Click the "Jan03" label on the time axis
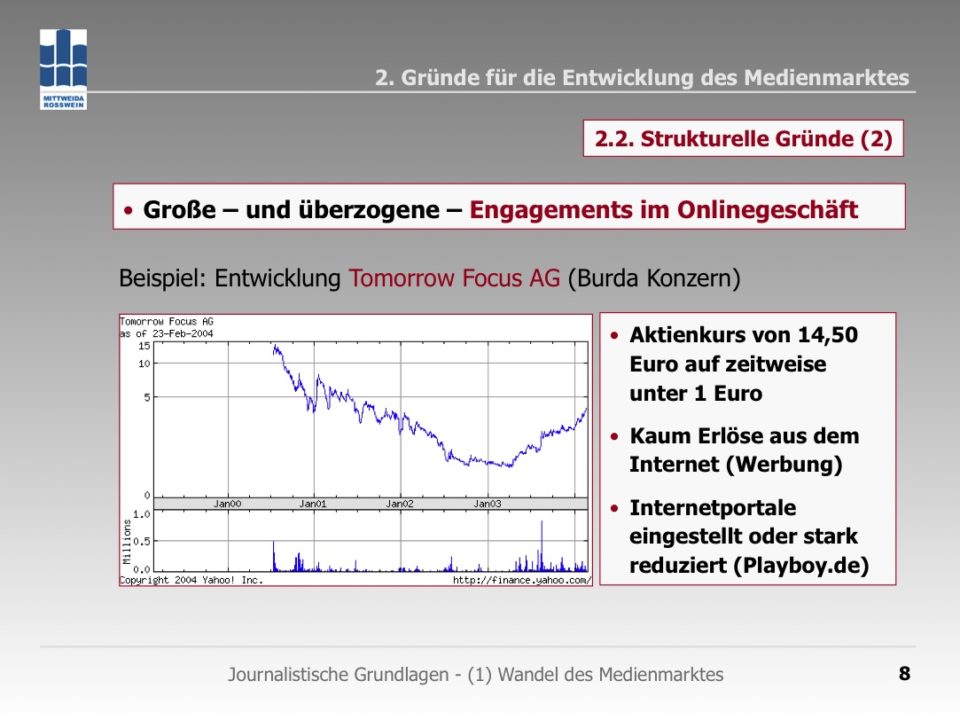The image size is (960, 720). tap(487, 504)
